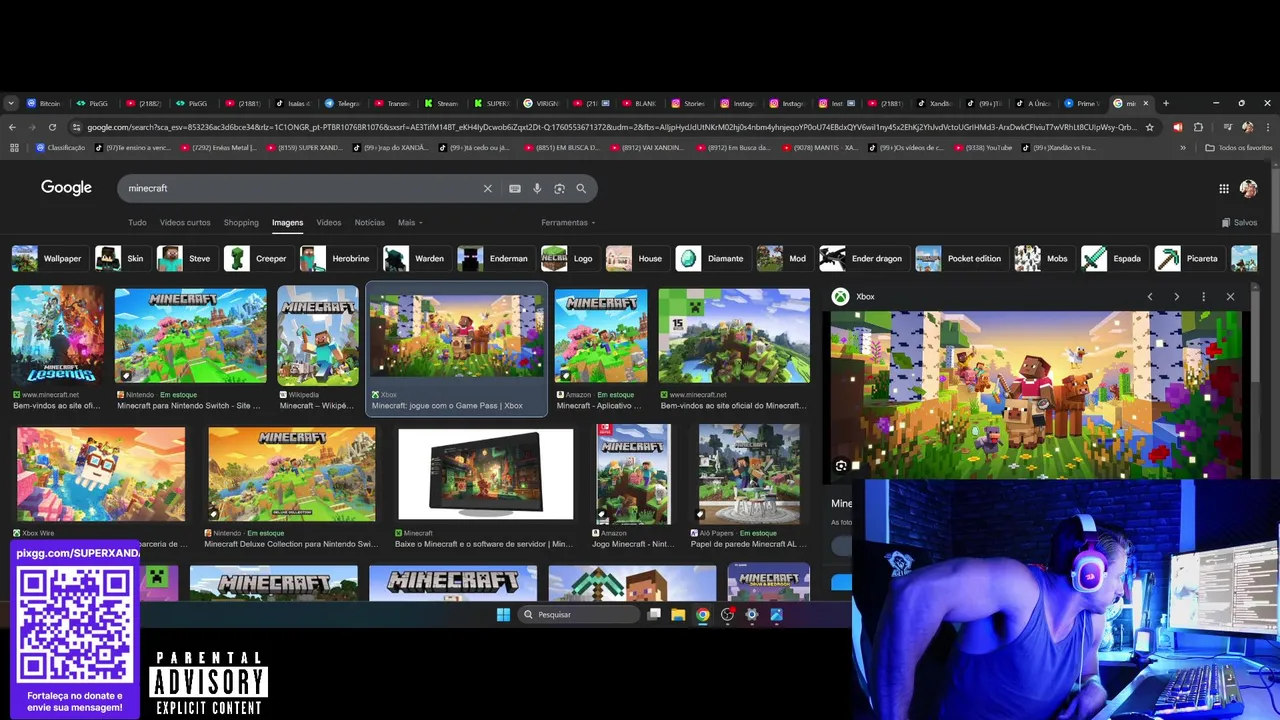Open Minecraft Deluxe Collection Nintendo Switch image

point(292,475)
